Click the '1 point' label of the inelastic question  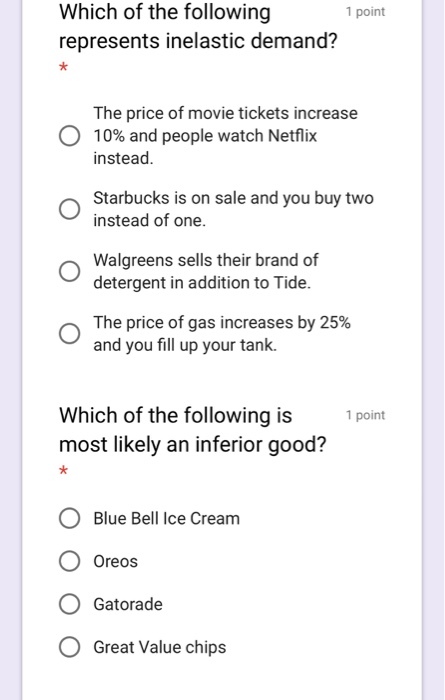[x=366, y=12]
